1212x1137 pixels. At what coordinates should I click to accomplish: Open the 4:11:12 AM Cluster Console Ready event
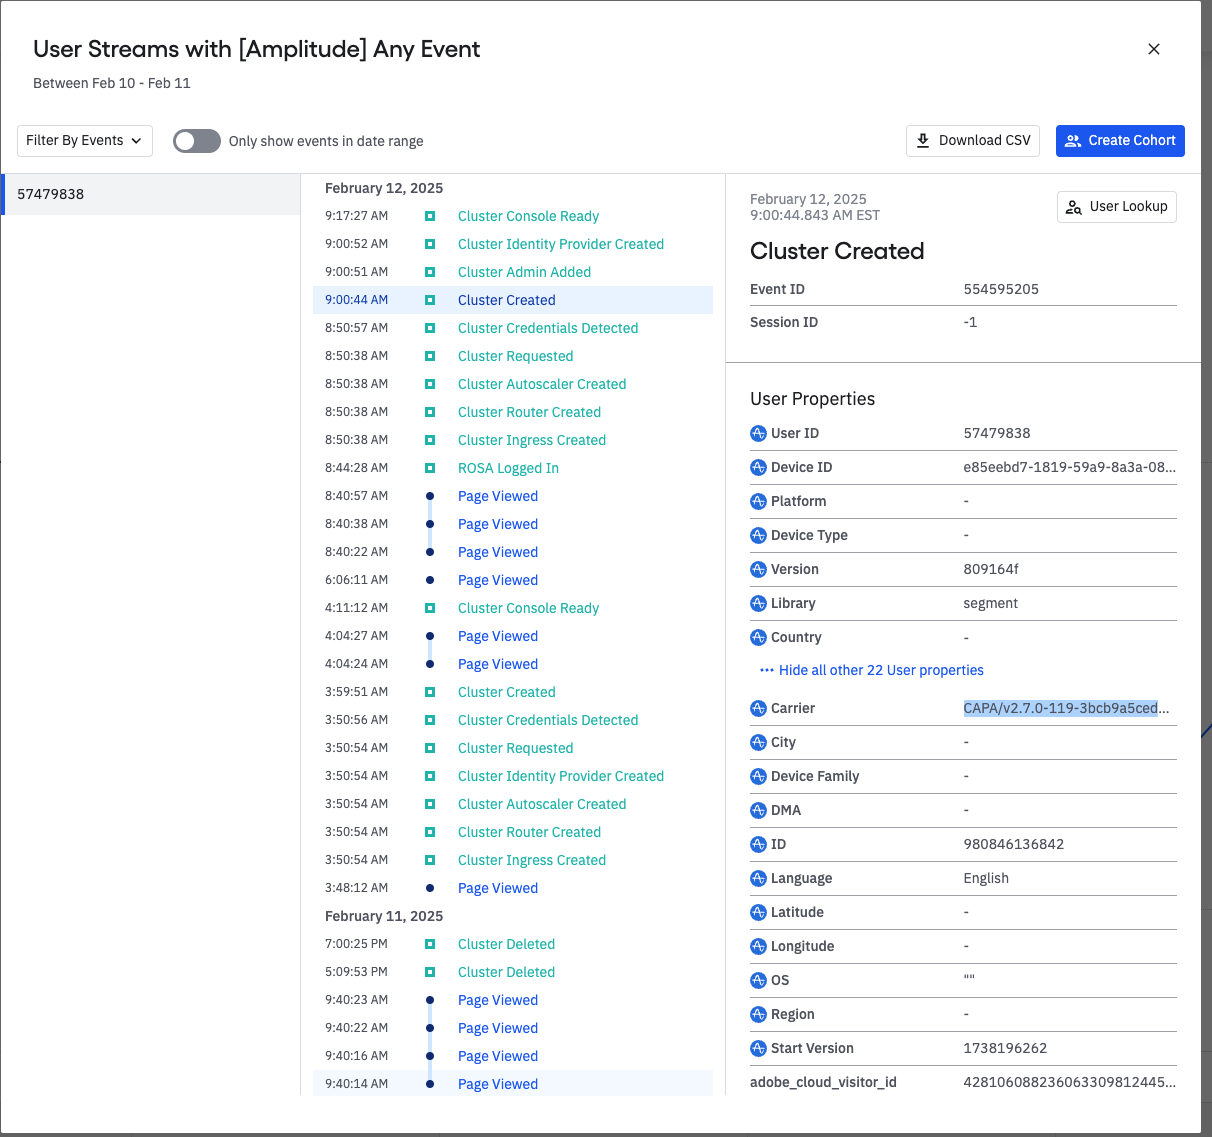tap(513, 608)
